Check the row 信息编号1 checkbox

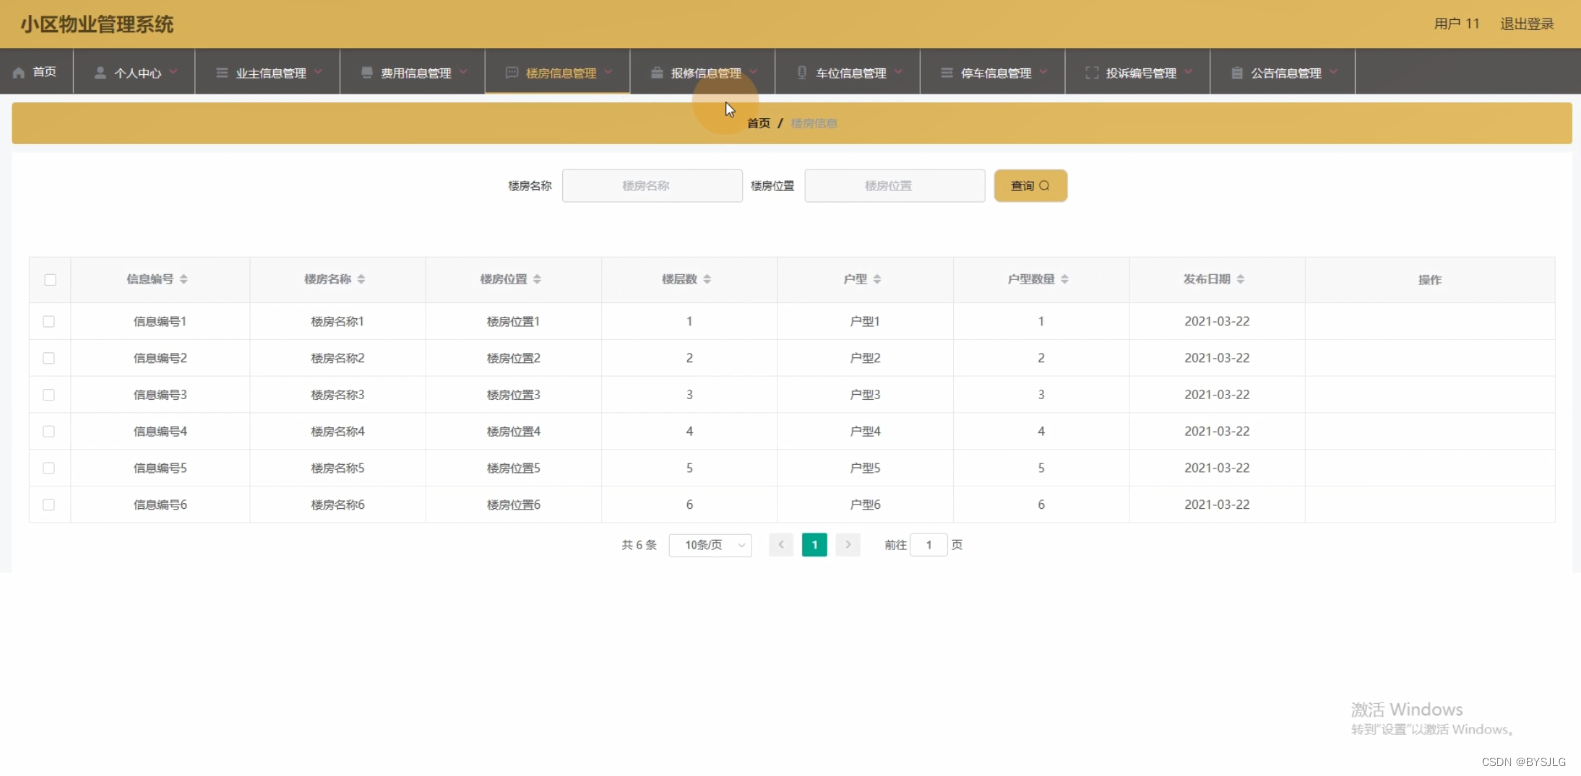click(x=49, y=322)
